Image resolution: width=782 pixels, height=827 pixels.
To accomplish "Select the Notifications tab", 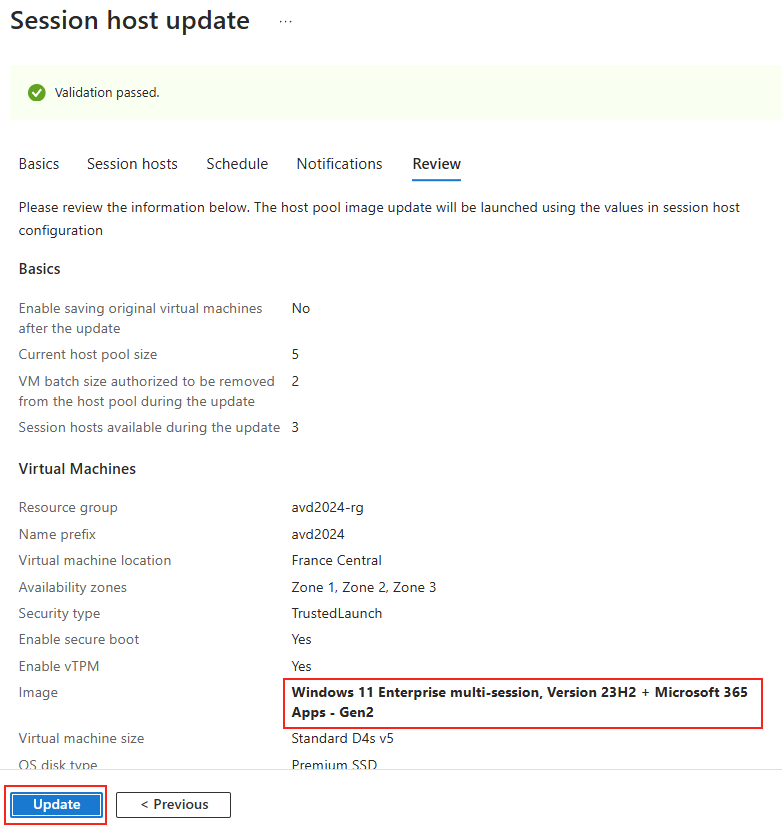I will click(340, 164).
